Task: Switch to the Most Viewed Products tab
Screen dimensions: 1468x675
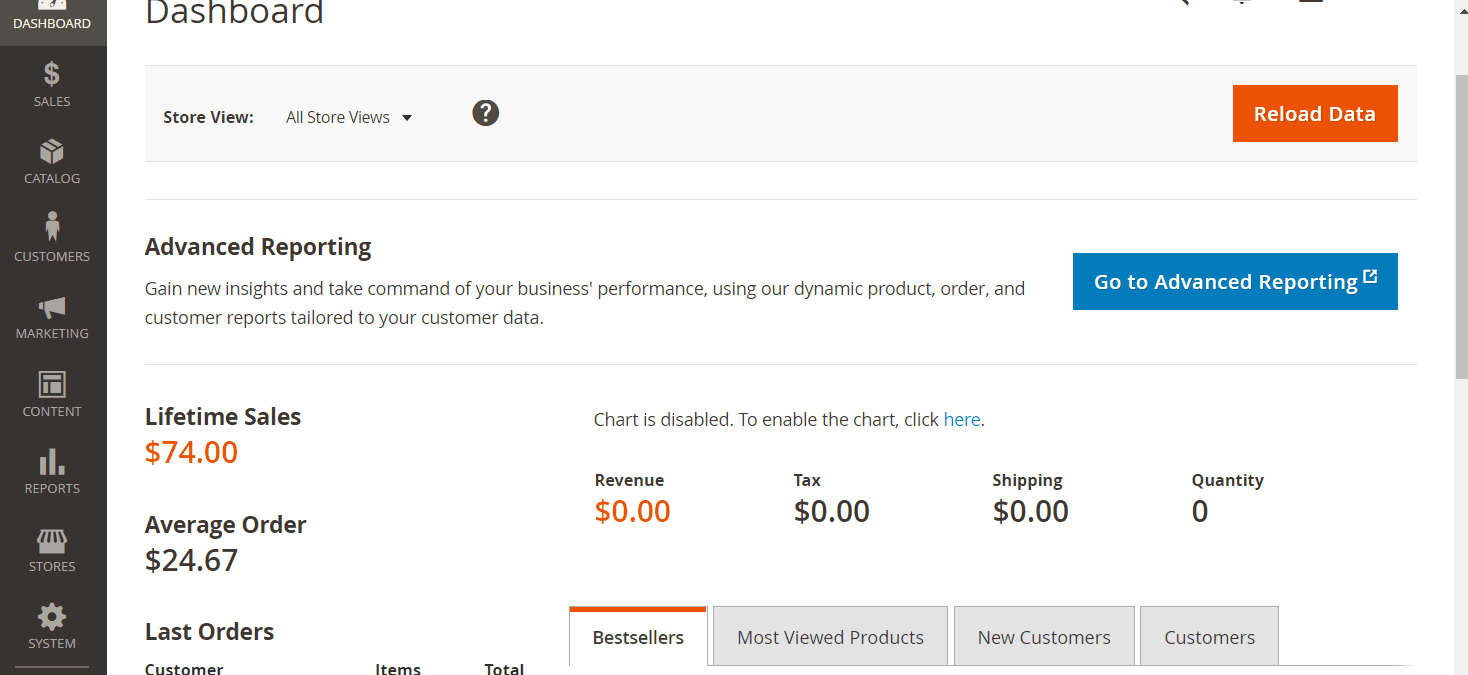Action: click(830, 637)
